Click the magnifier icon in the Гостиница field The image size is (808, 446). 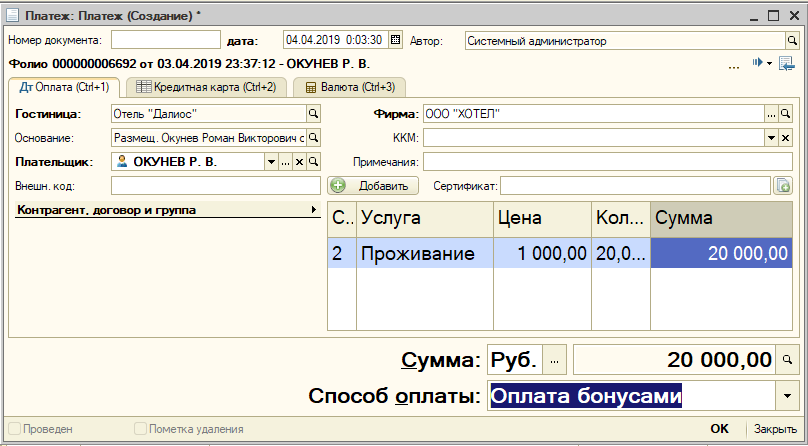[313, 114]
